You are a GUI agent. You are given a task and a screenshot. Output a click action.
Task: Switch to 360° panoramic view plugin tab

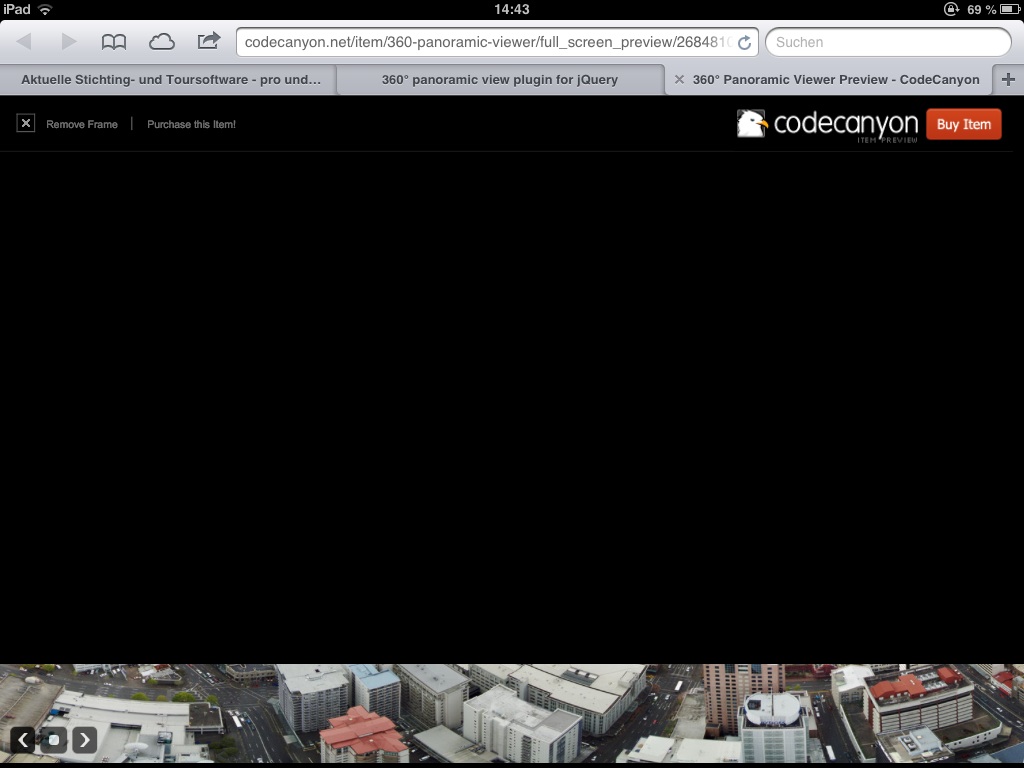pyautogui.click(x=499, y=80)
